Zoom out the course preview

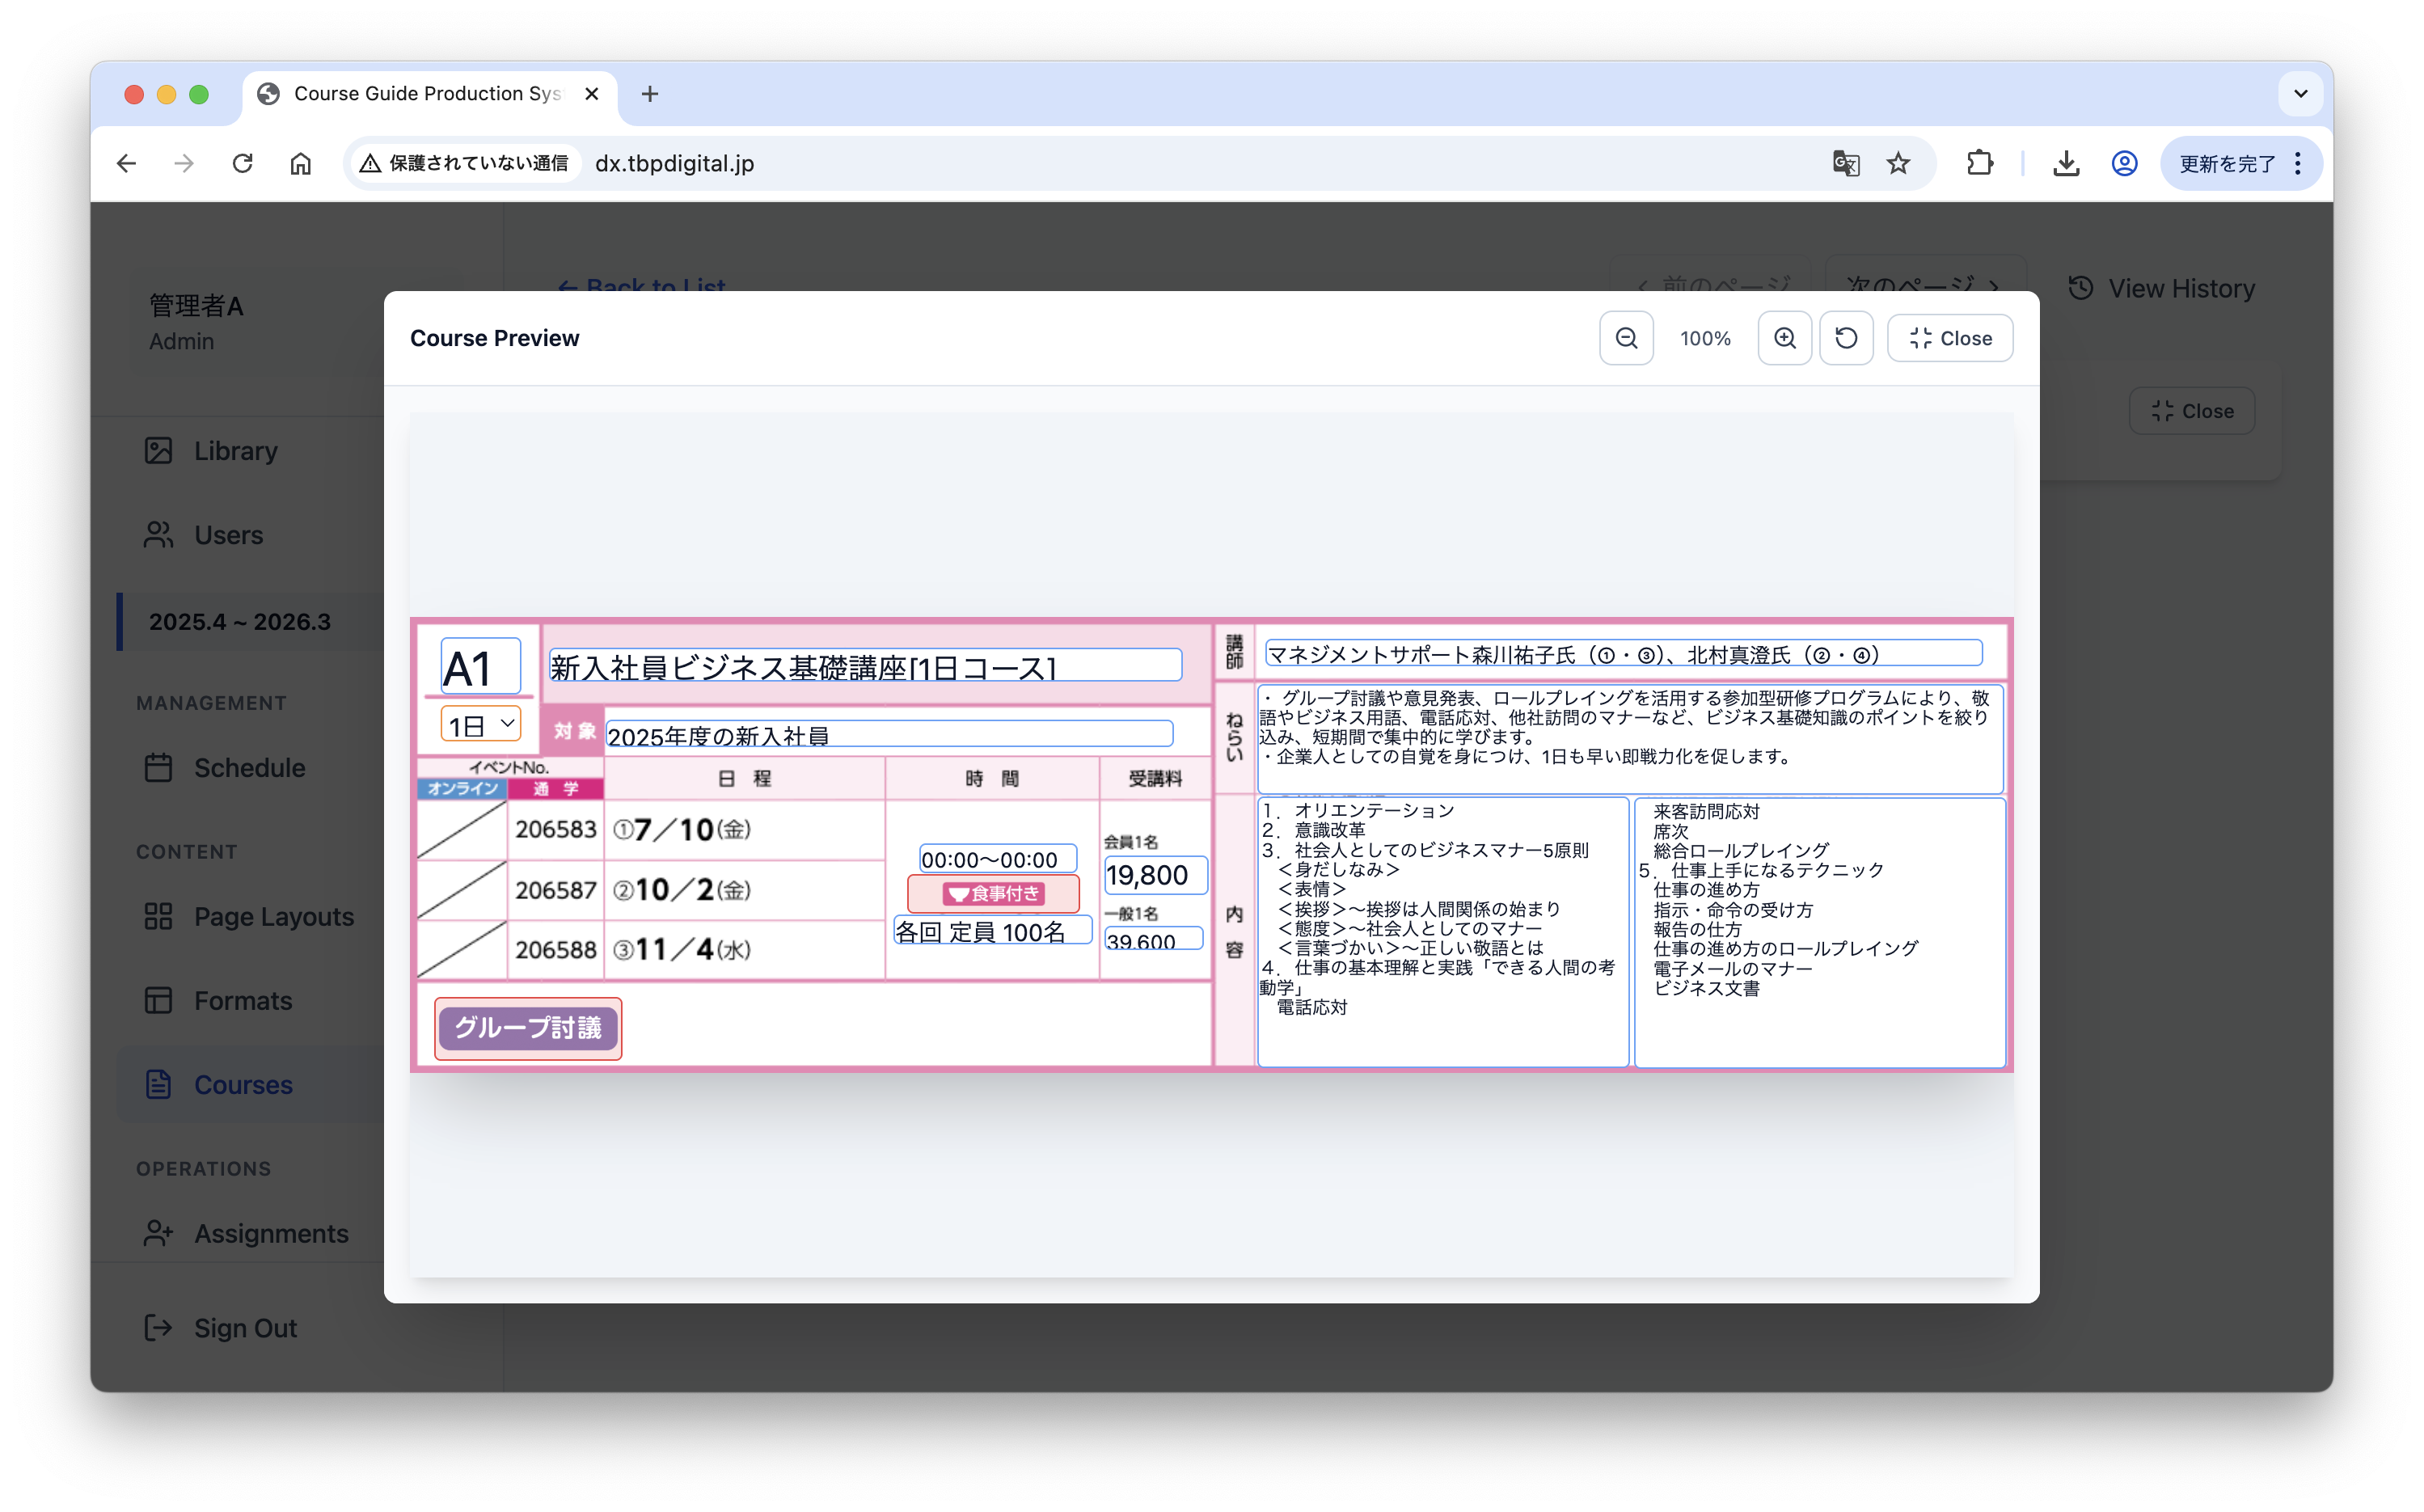pos(1626,338)
